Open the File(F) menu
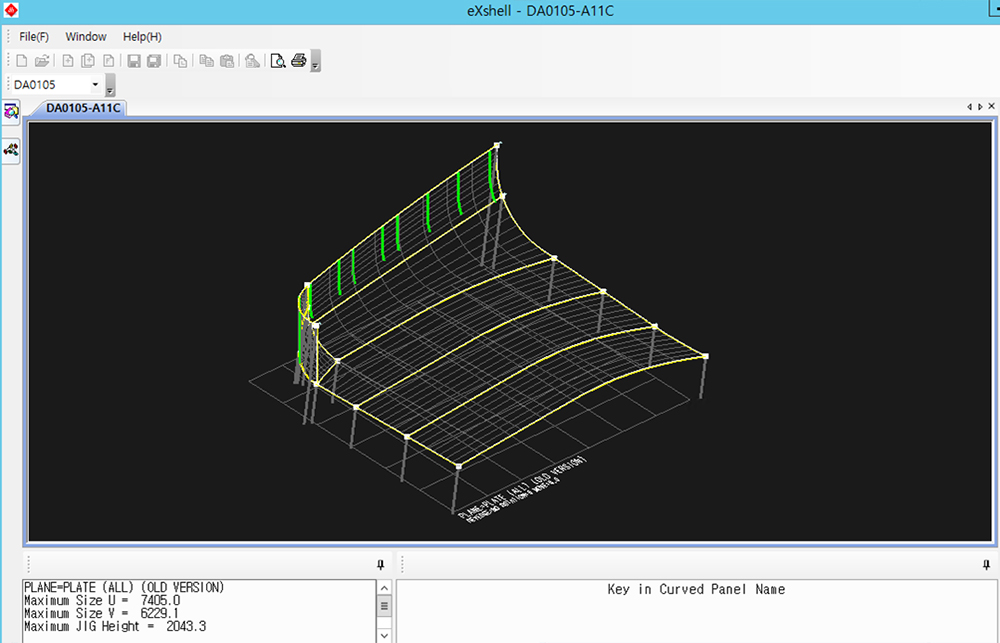 [34, 37]
